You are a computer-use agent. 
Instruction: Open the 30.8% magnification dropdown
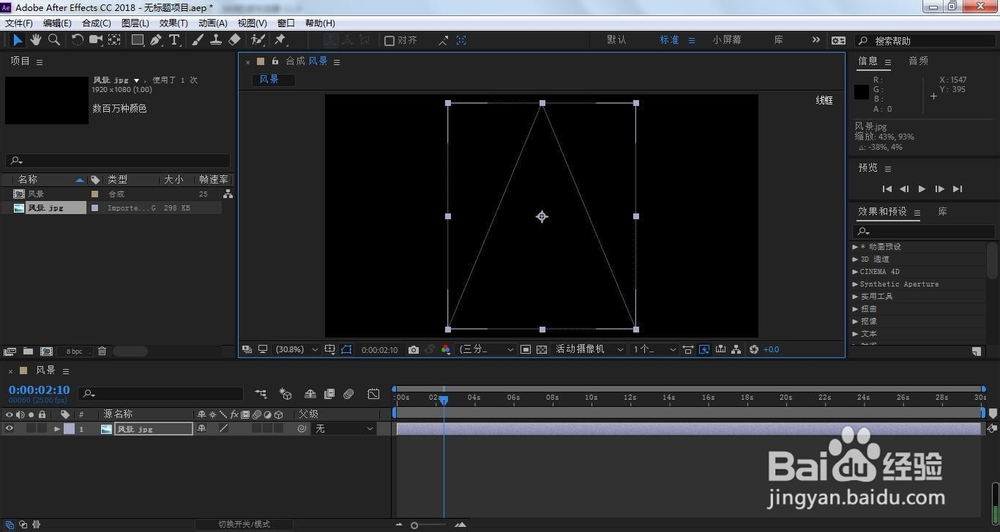tap(297, 350)
